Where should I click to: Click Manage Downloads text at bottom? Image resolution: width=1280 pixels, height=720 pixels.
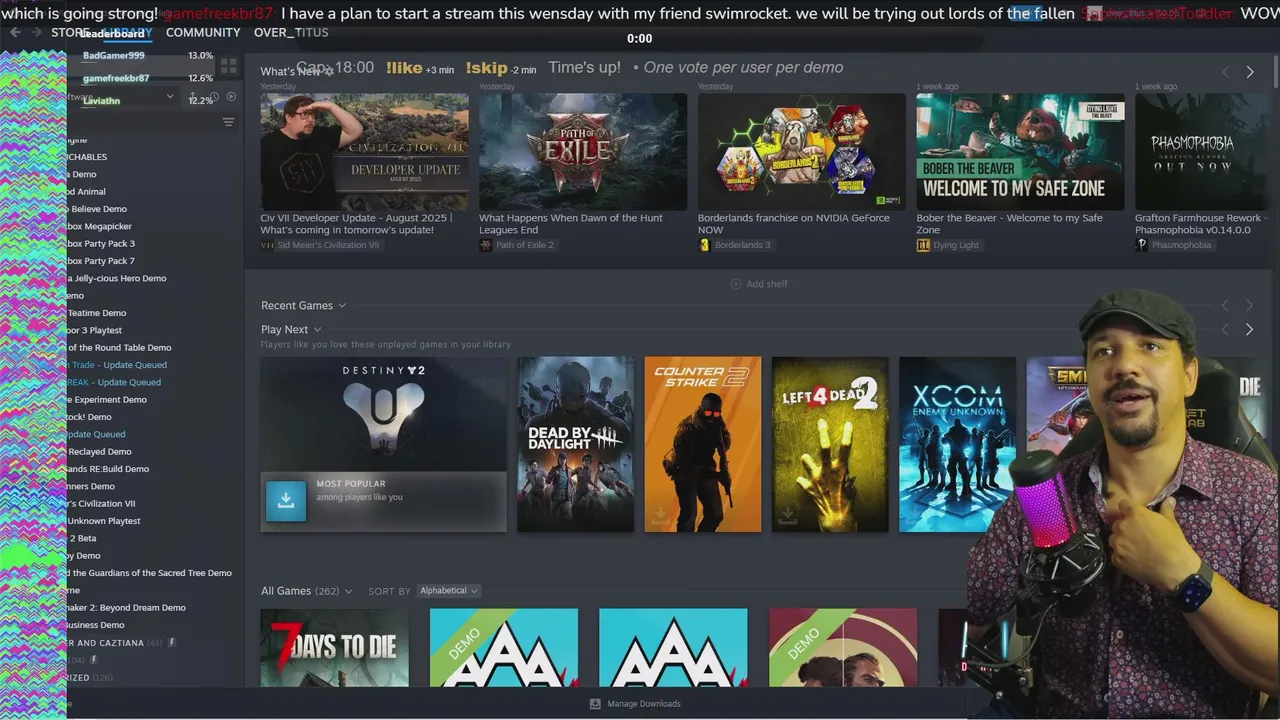(644, 704)
